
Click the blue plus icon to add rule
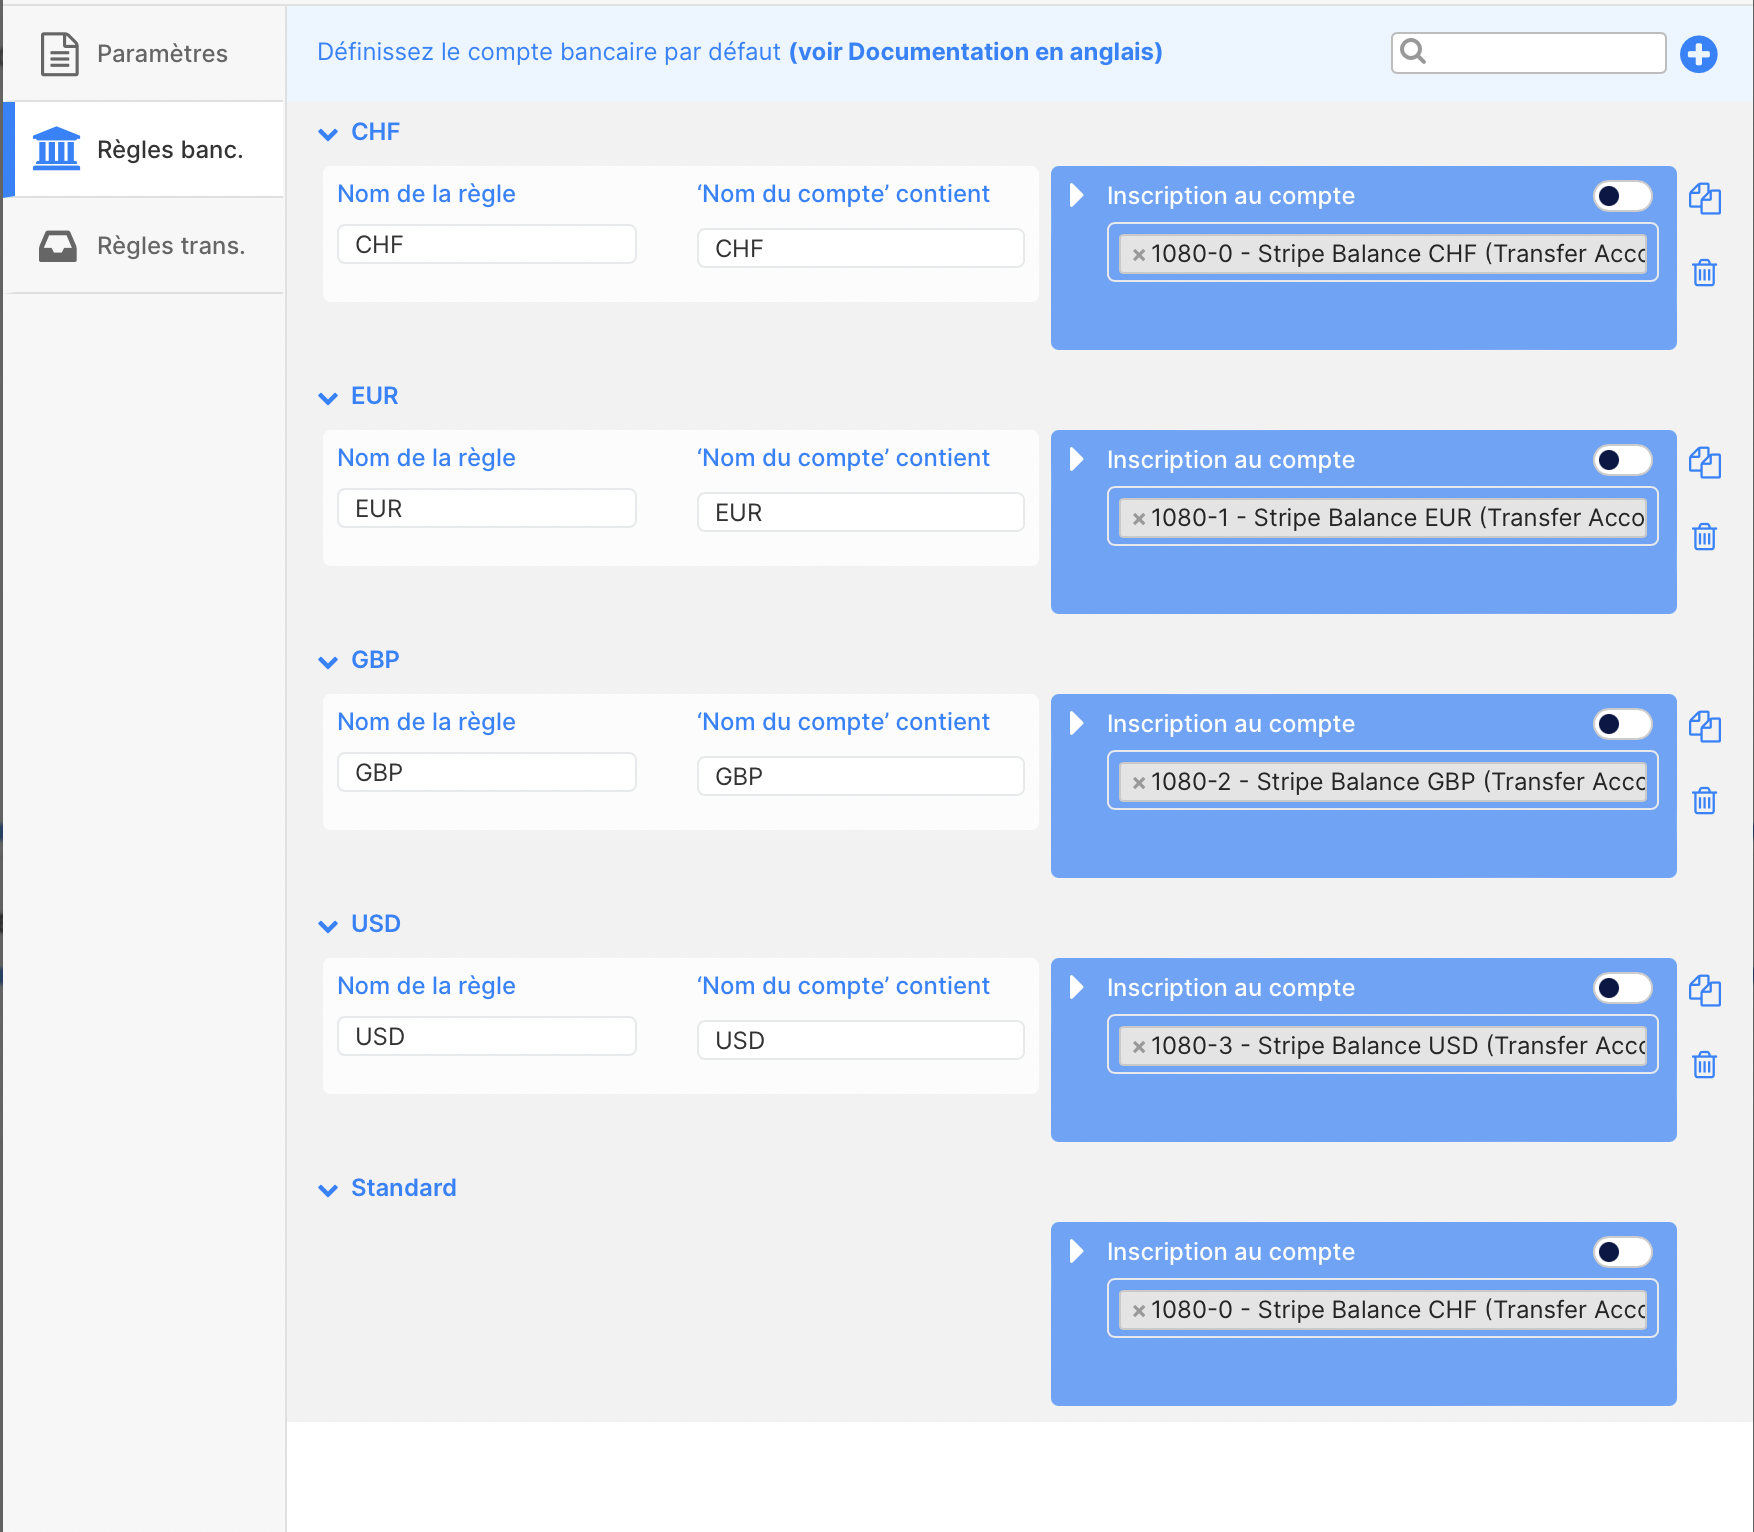(1698, 54)
